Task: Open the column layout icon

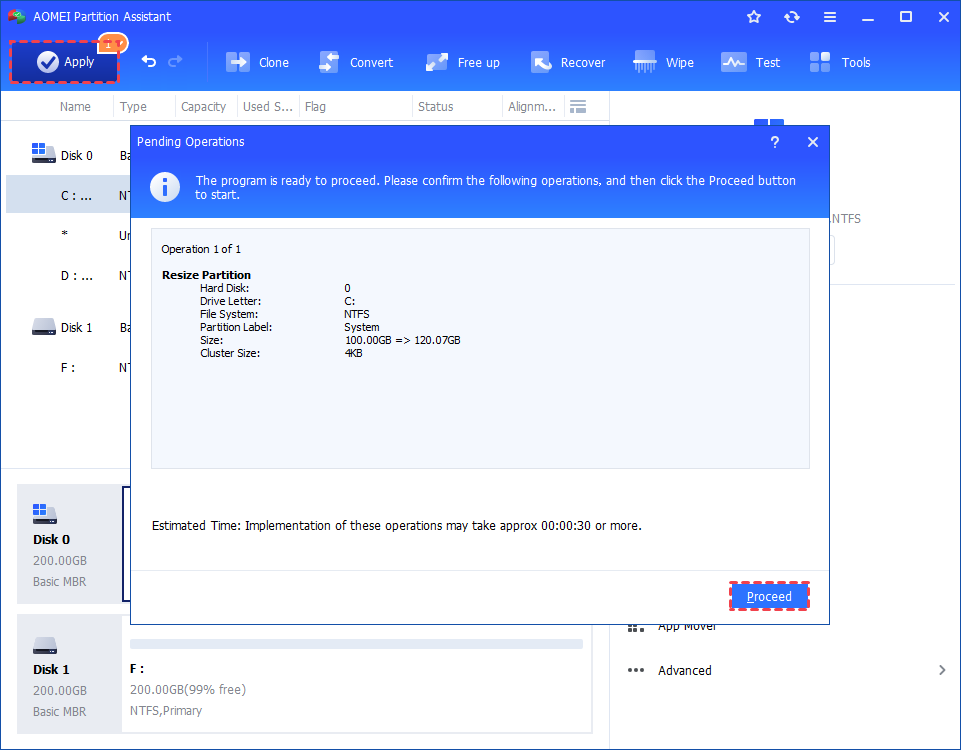Action: point(578,107)
